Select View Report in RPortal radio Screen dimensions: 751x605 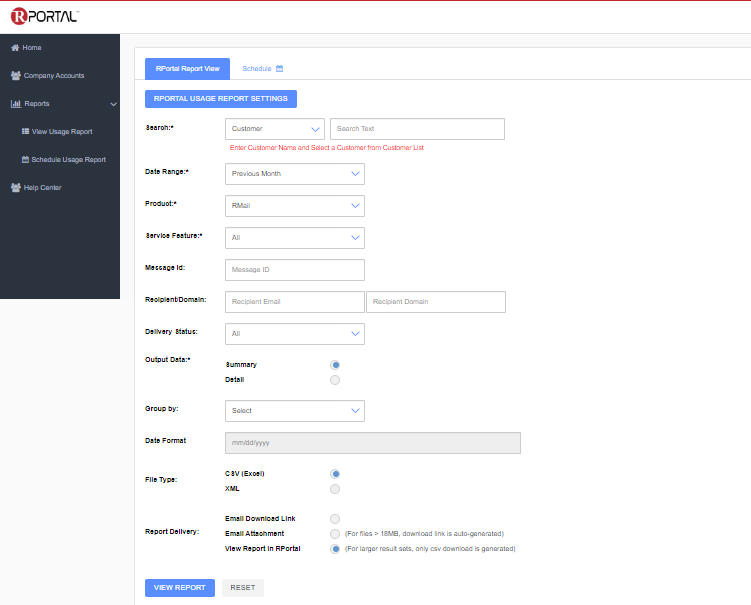pyautogui.click(x=335, y=549)
